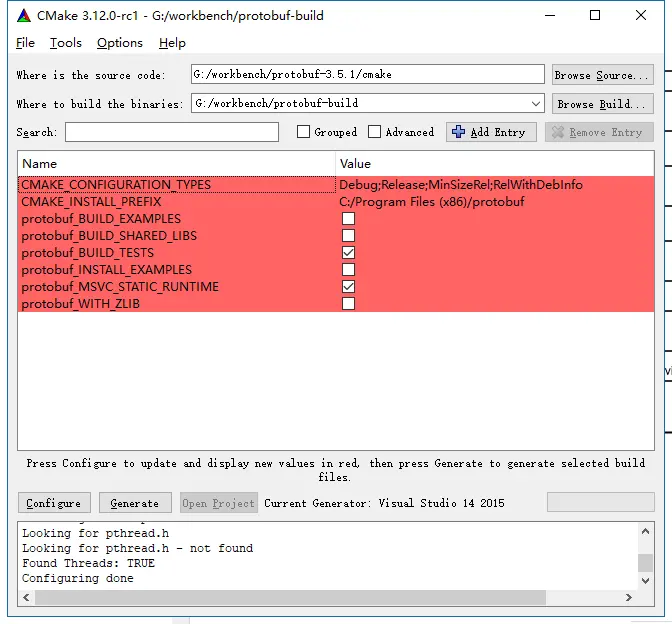
Task: Uncheck the protobuf_MSVC_STATIC_RUNTIME checkbox
Action: (348, 286)
